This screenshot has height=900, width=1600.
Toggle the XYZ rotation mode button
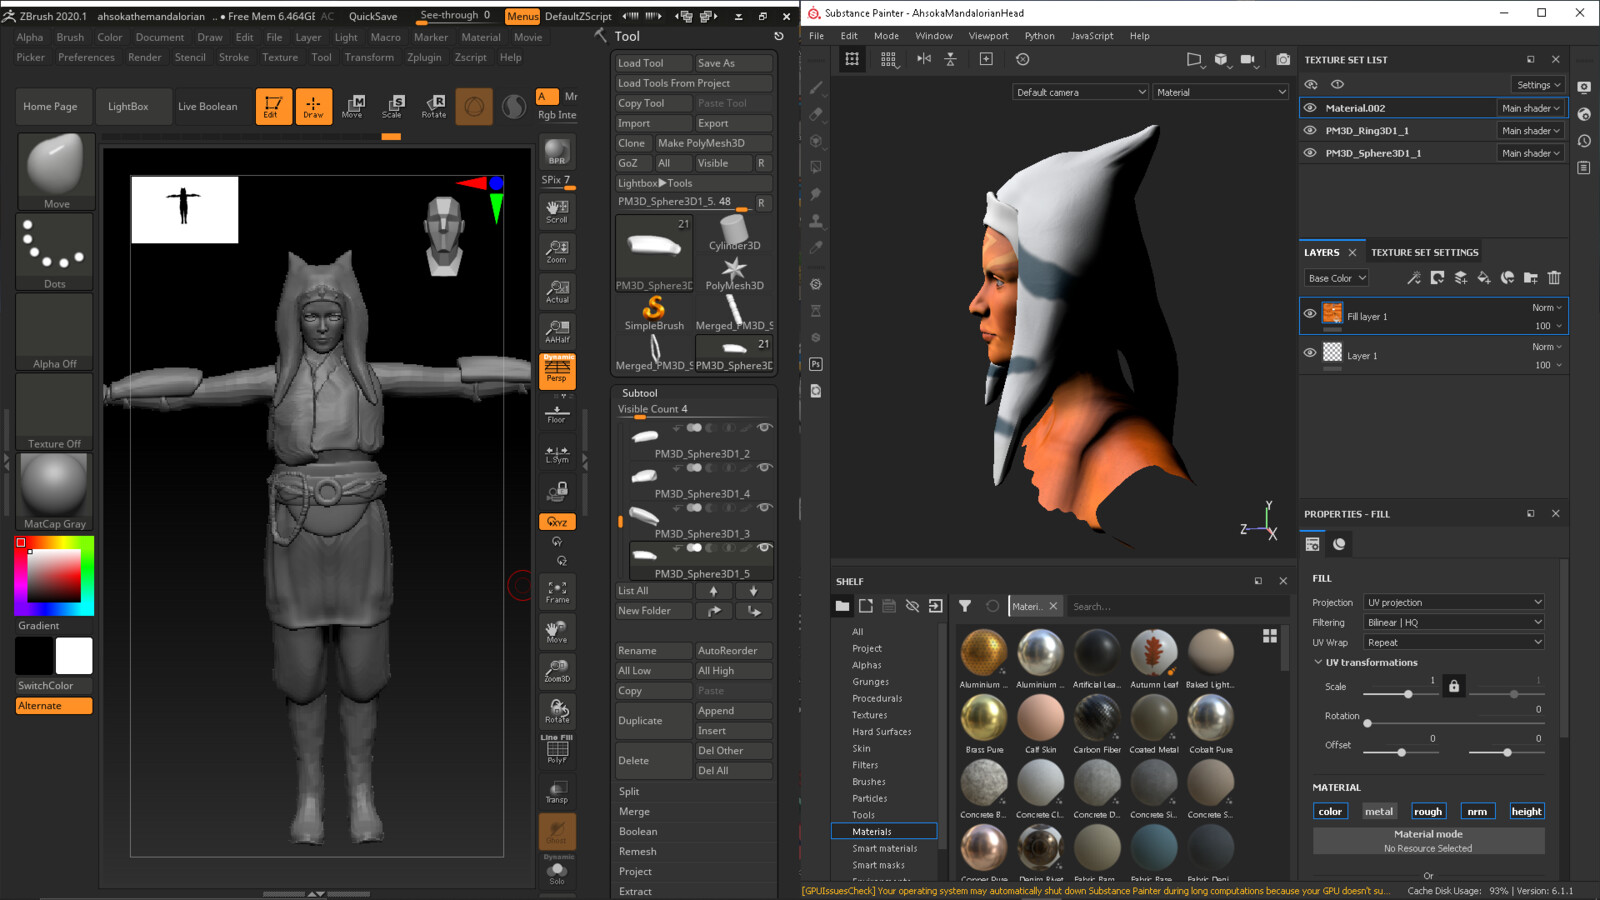pyautogui.click(x=557, y=522)
